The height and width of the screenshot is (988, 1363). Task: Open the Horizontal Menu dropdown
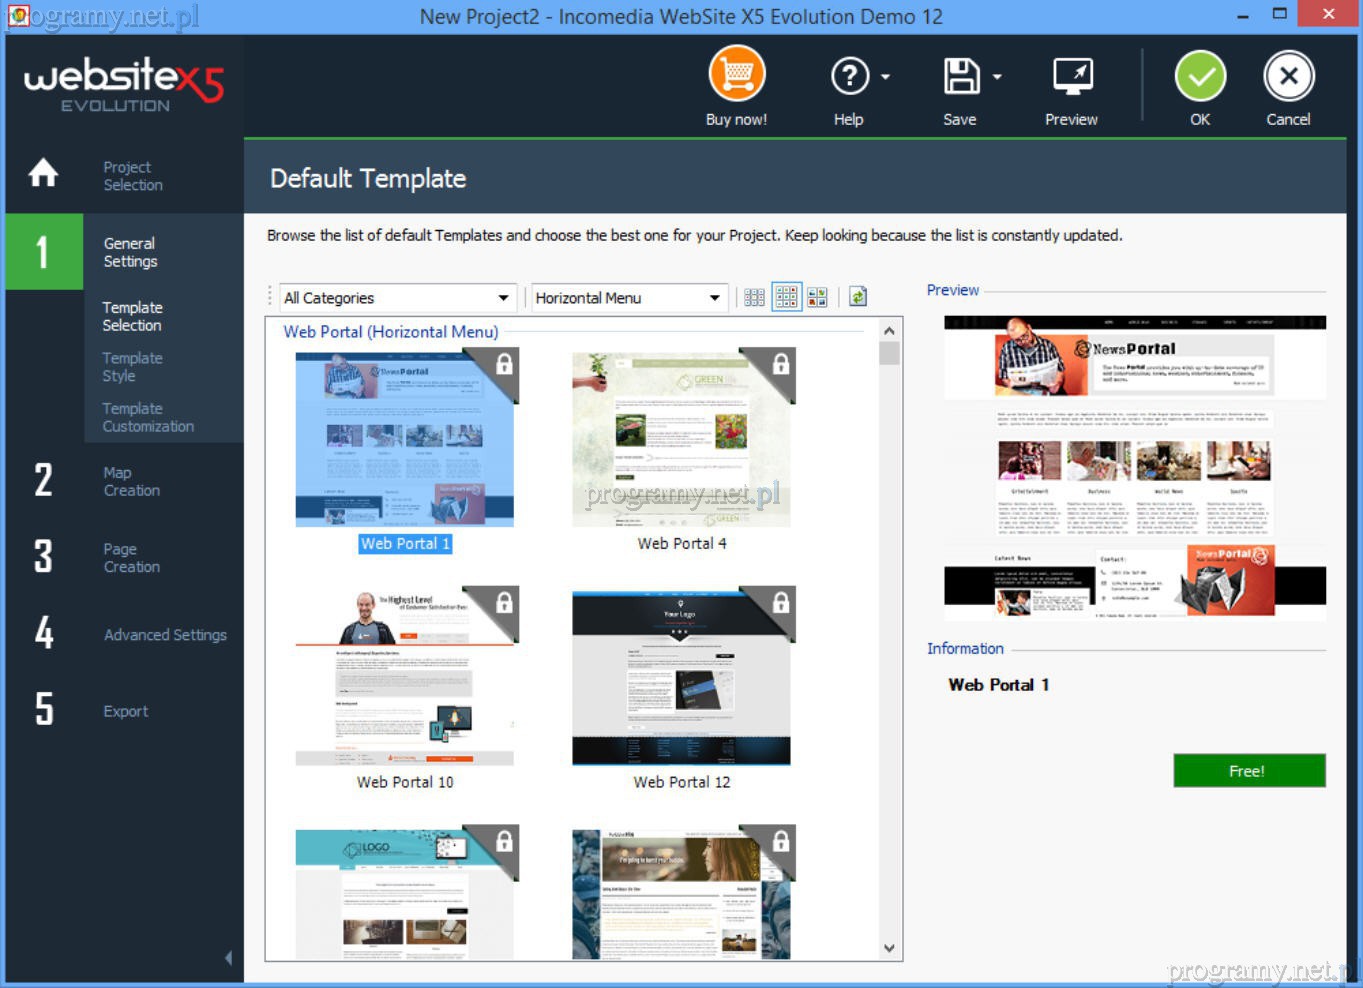(x=628, y=298)
